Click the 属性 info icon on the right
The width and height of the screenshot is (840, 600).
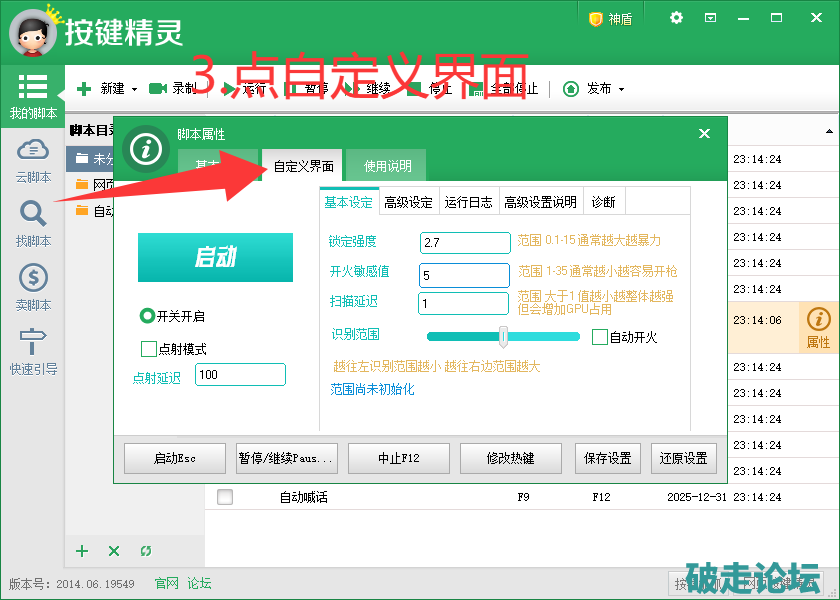818,320
